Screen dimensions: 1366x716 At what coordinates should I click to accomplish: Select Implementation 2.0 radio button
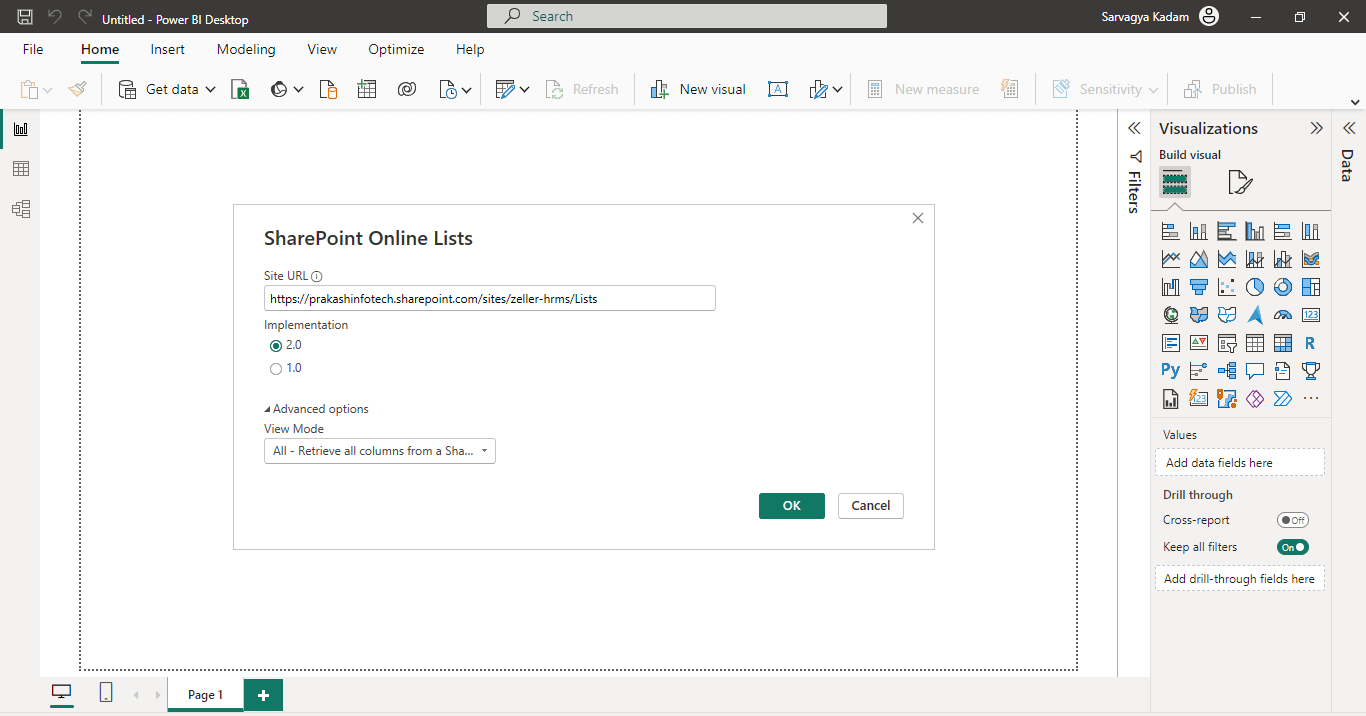coord(276,346)
